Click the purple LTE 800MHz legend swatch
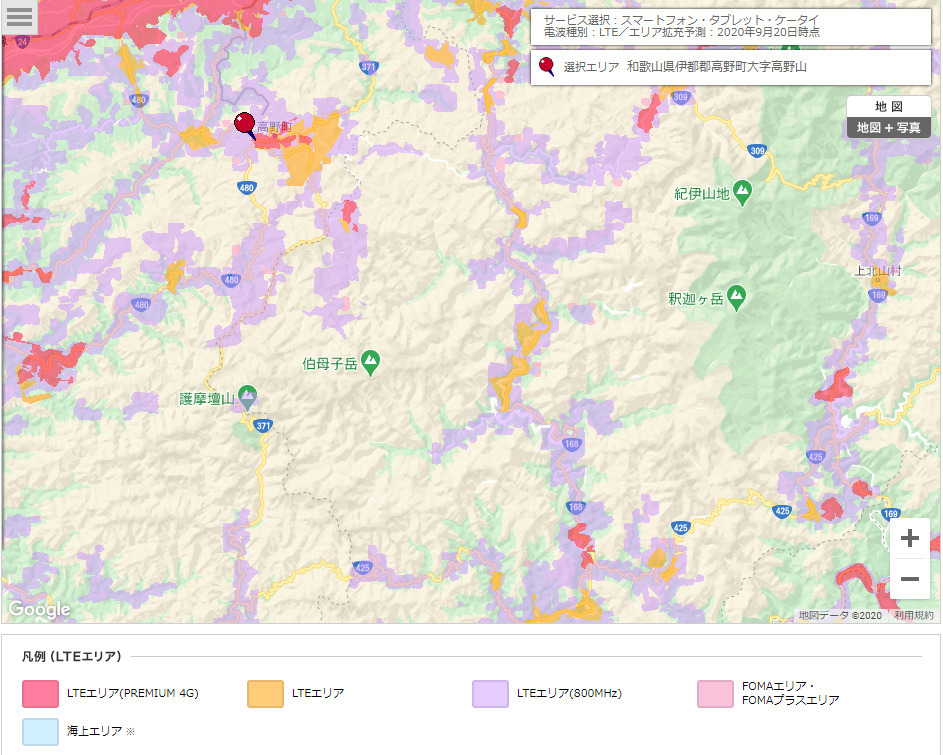Image resolution: width=943 pixels, height=755 pixels. (x=490, y=693)
